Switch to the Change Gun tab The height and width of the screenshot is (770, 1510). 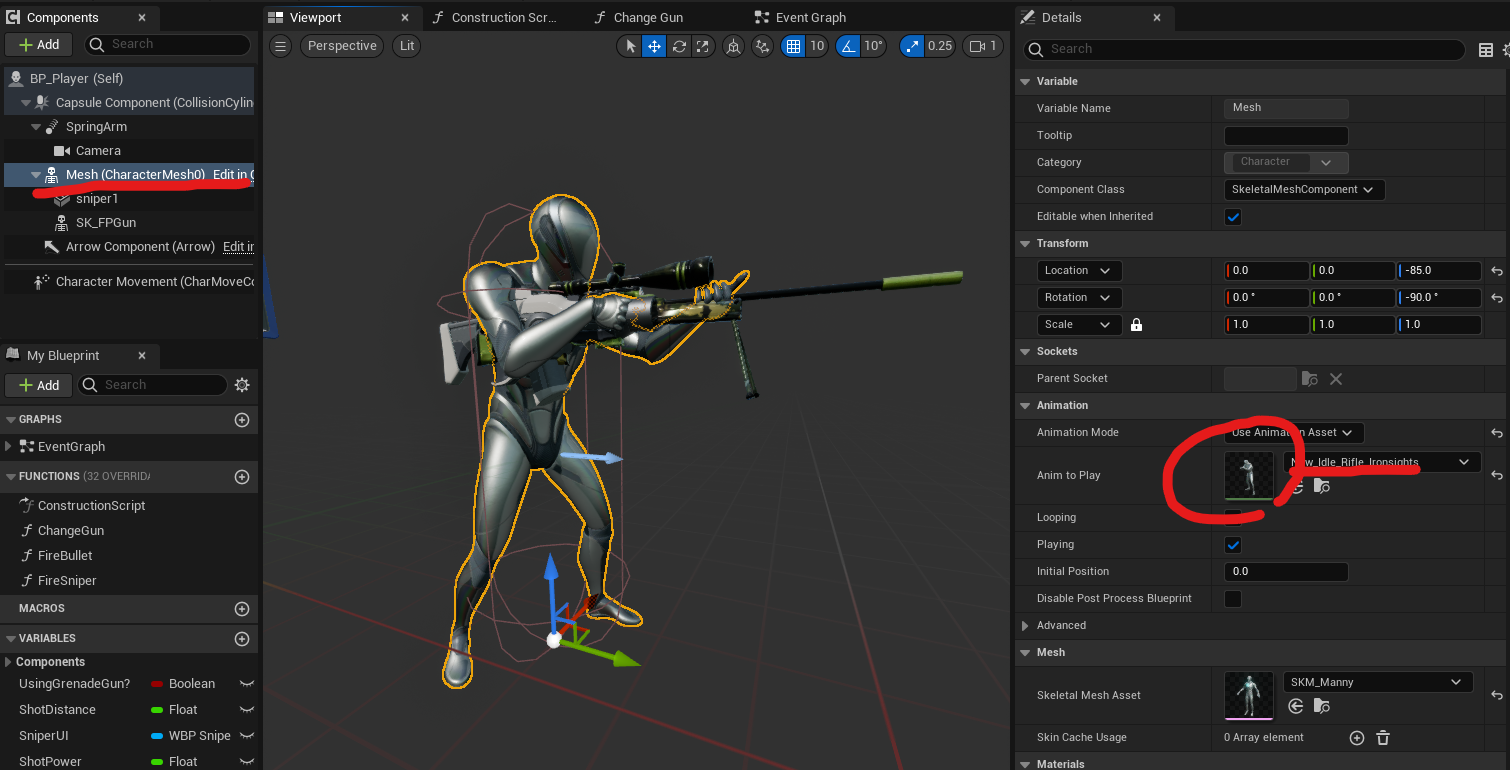point(649,17)
